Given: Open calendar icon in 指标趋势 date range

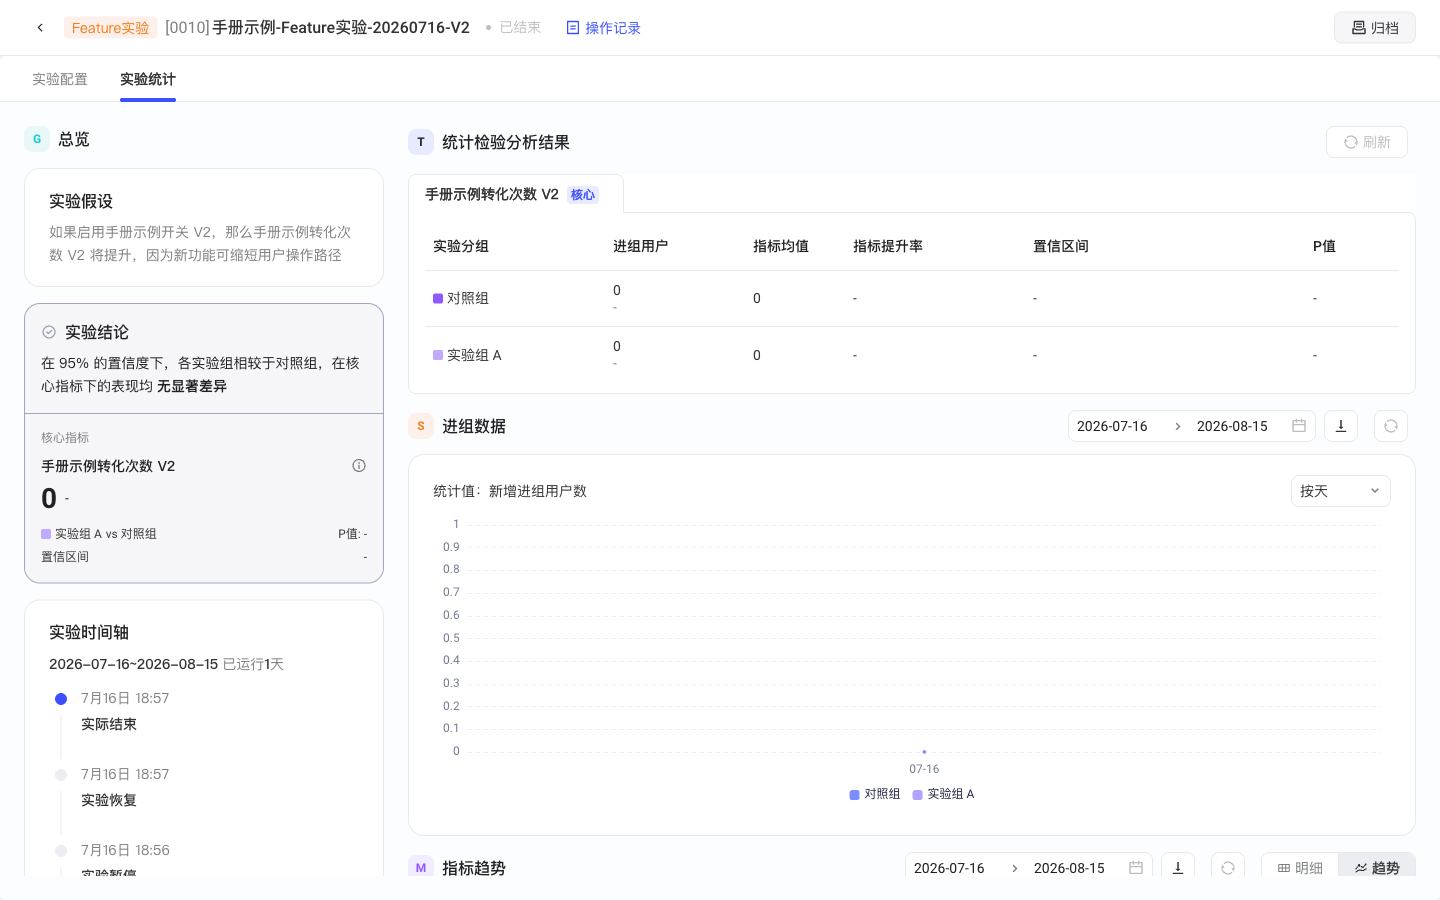Looking at the screenshot, I should point(1136,868).
